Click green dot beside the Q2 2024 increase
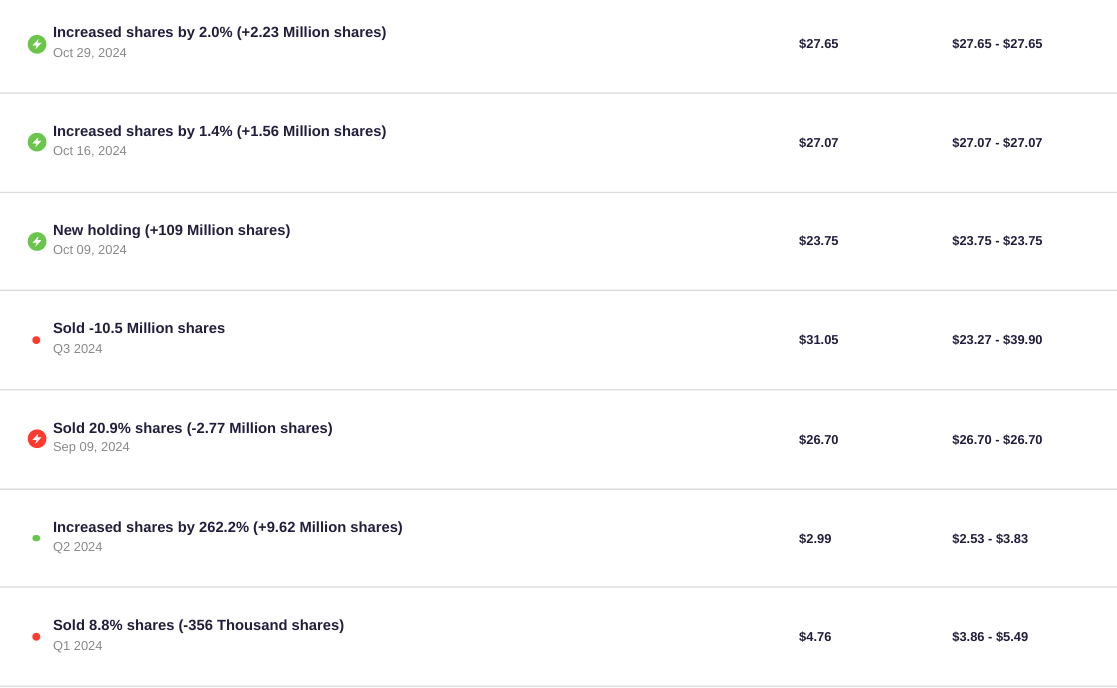The height and width of the screenshot is (688, 1117). coord(36,538)
